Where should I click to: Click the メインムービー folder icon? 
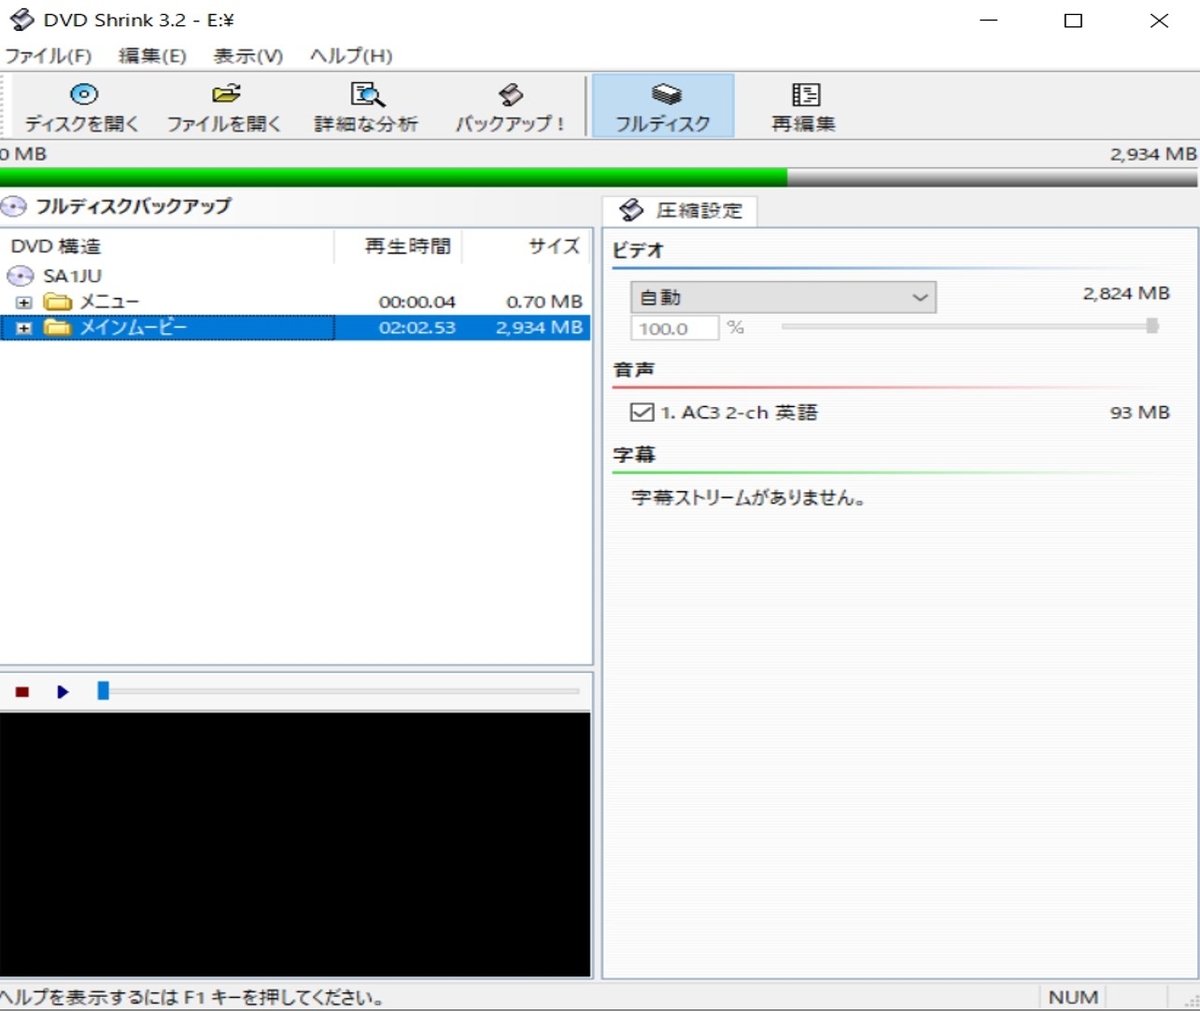tap(58, 327)
